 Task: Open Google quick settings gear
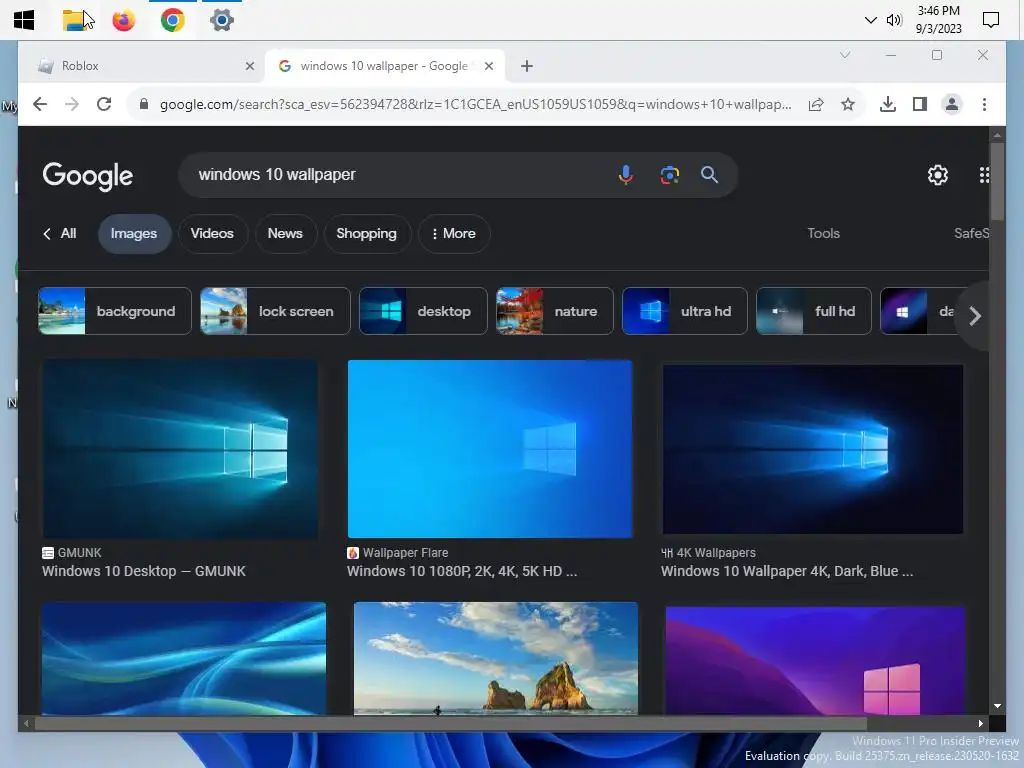pos(938,175)
